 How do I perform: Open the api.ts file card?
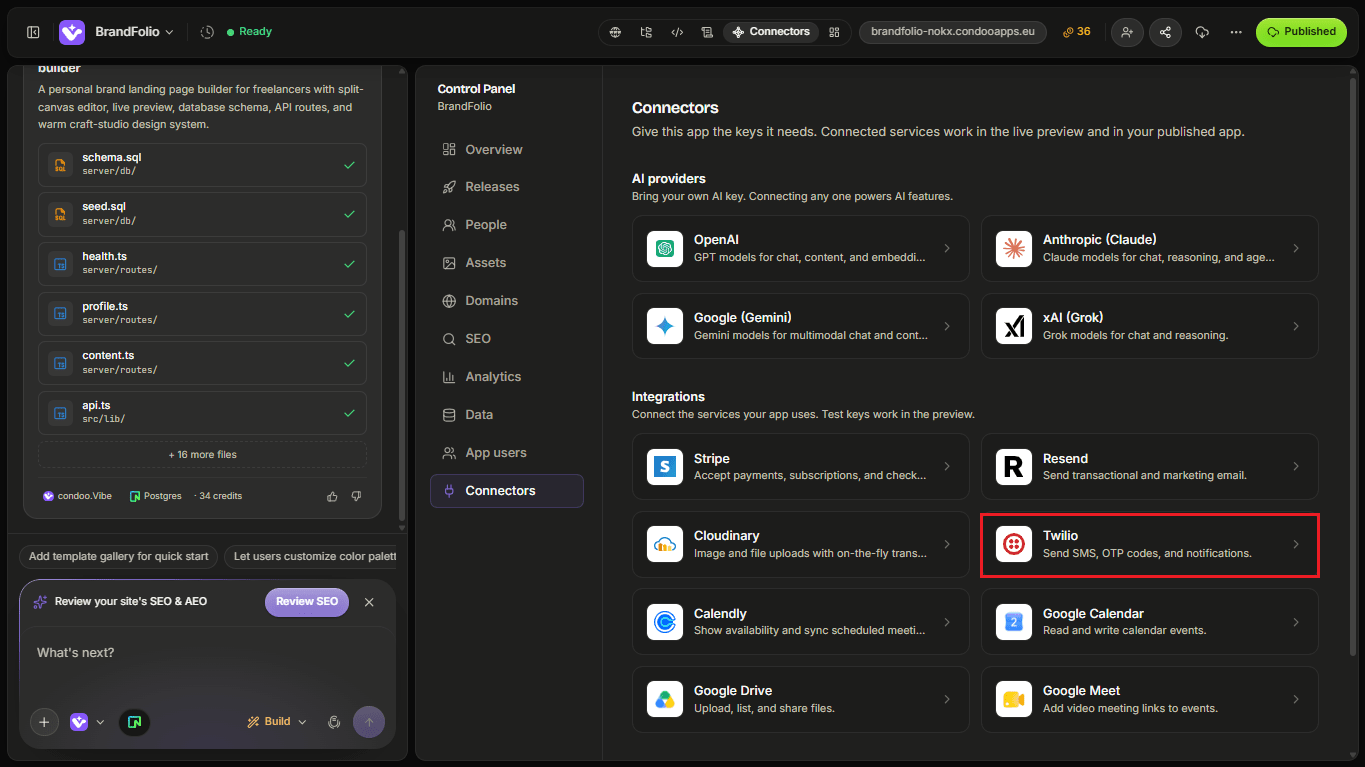coord(202,413)
